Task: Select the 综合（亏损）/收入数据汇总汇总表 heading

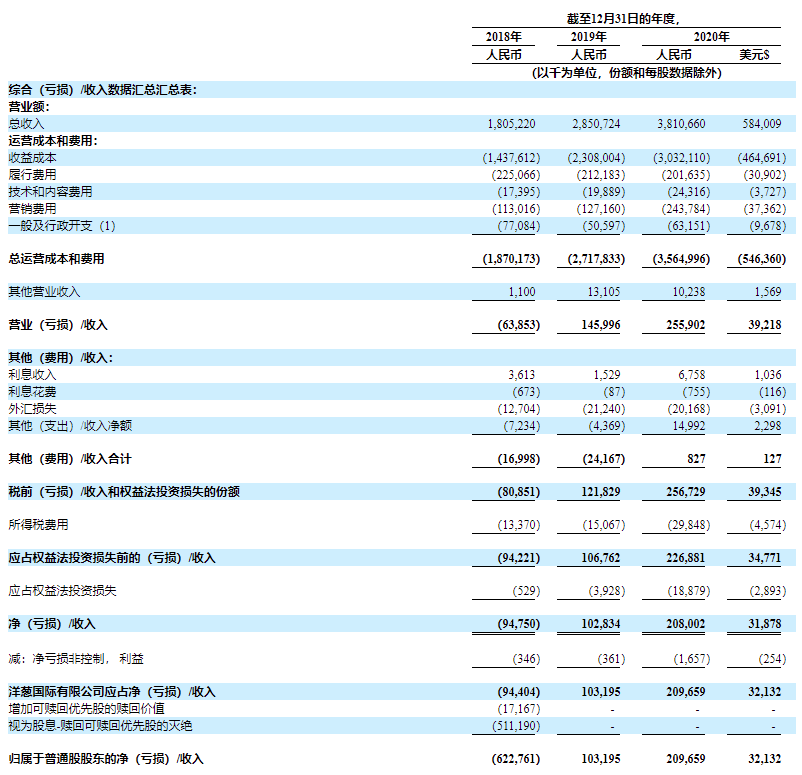Action: pyautogui.click(x=102, y=90)
